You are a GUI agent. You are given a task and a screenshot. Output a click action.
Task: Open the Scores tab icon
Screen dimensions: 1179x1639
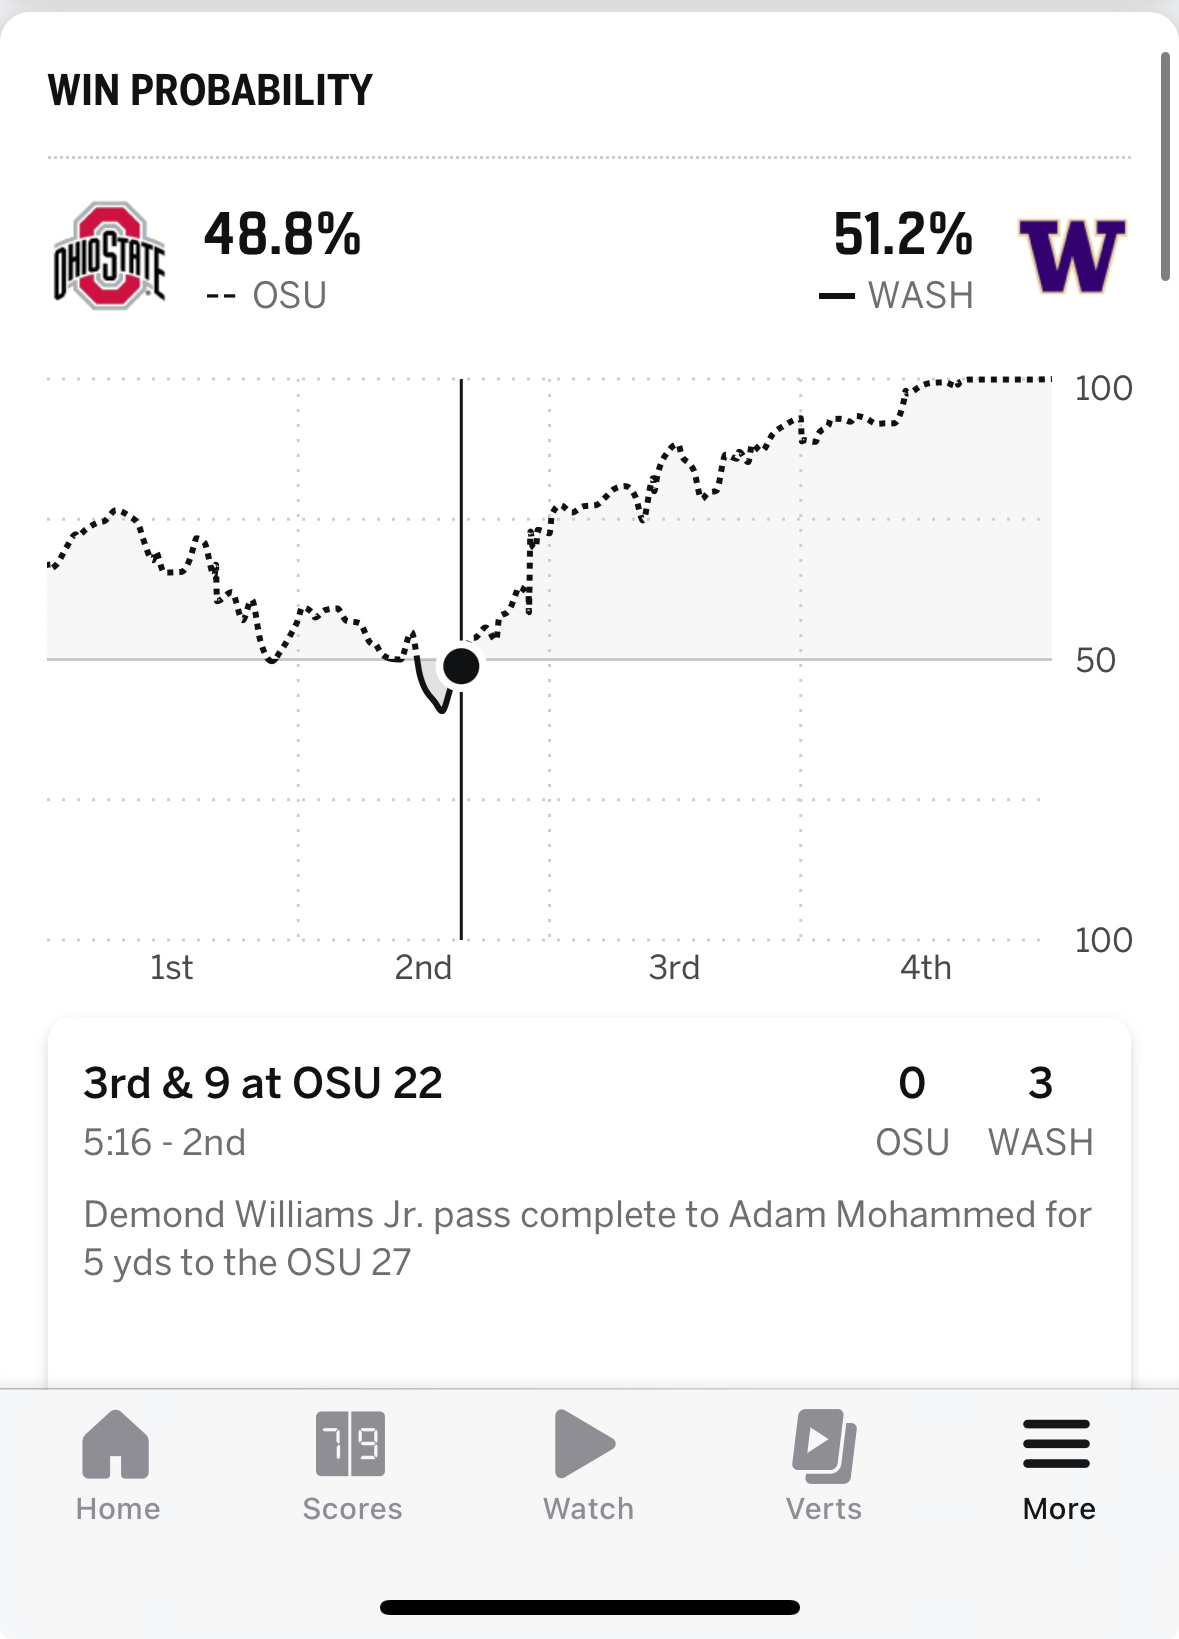(351, 1444)
